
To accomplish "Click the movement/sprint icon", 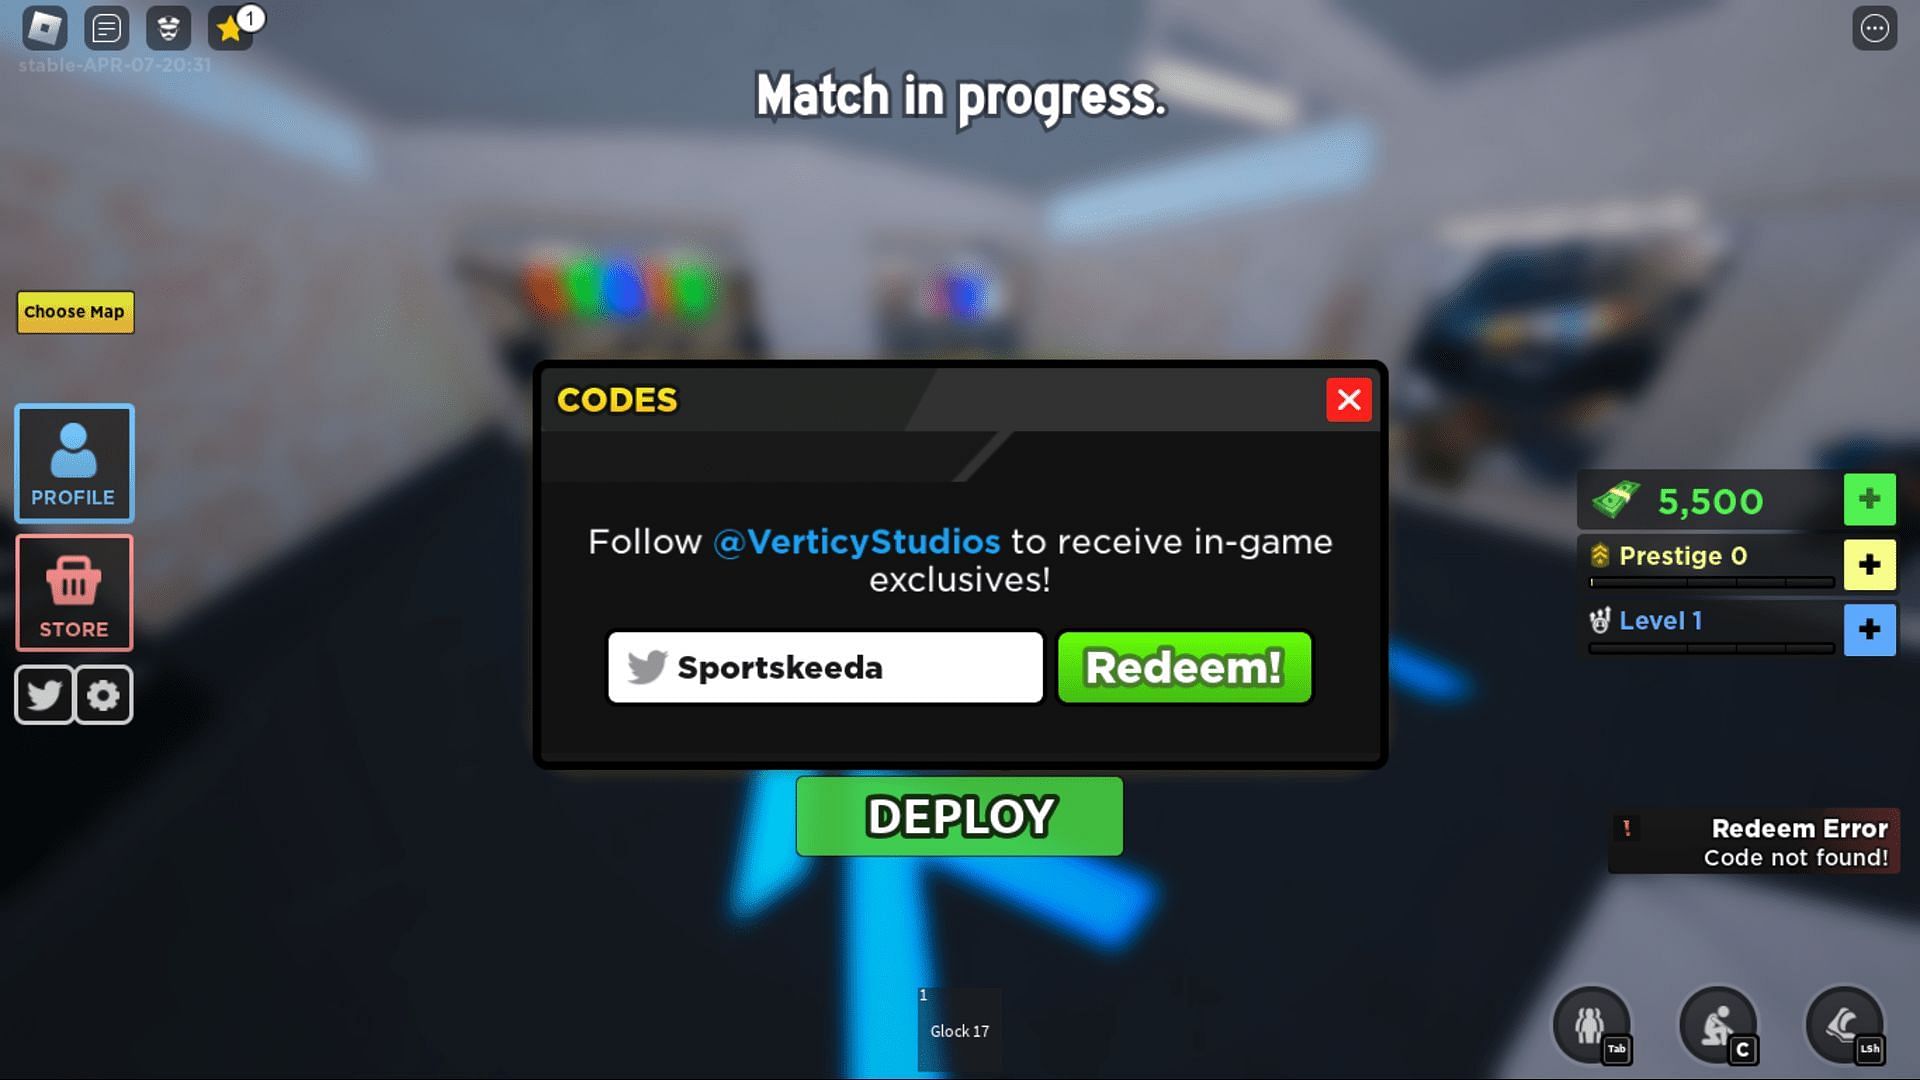I will (1844, 1022).
